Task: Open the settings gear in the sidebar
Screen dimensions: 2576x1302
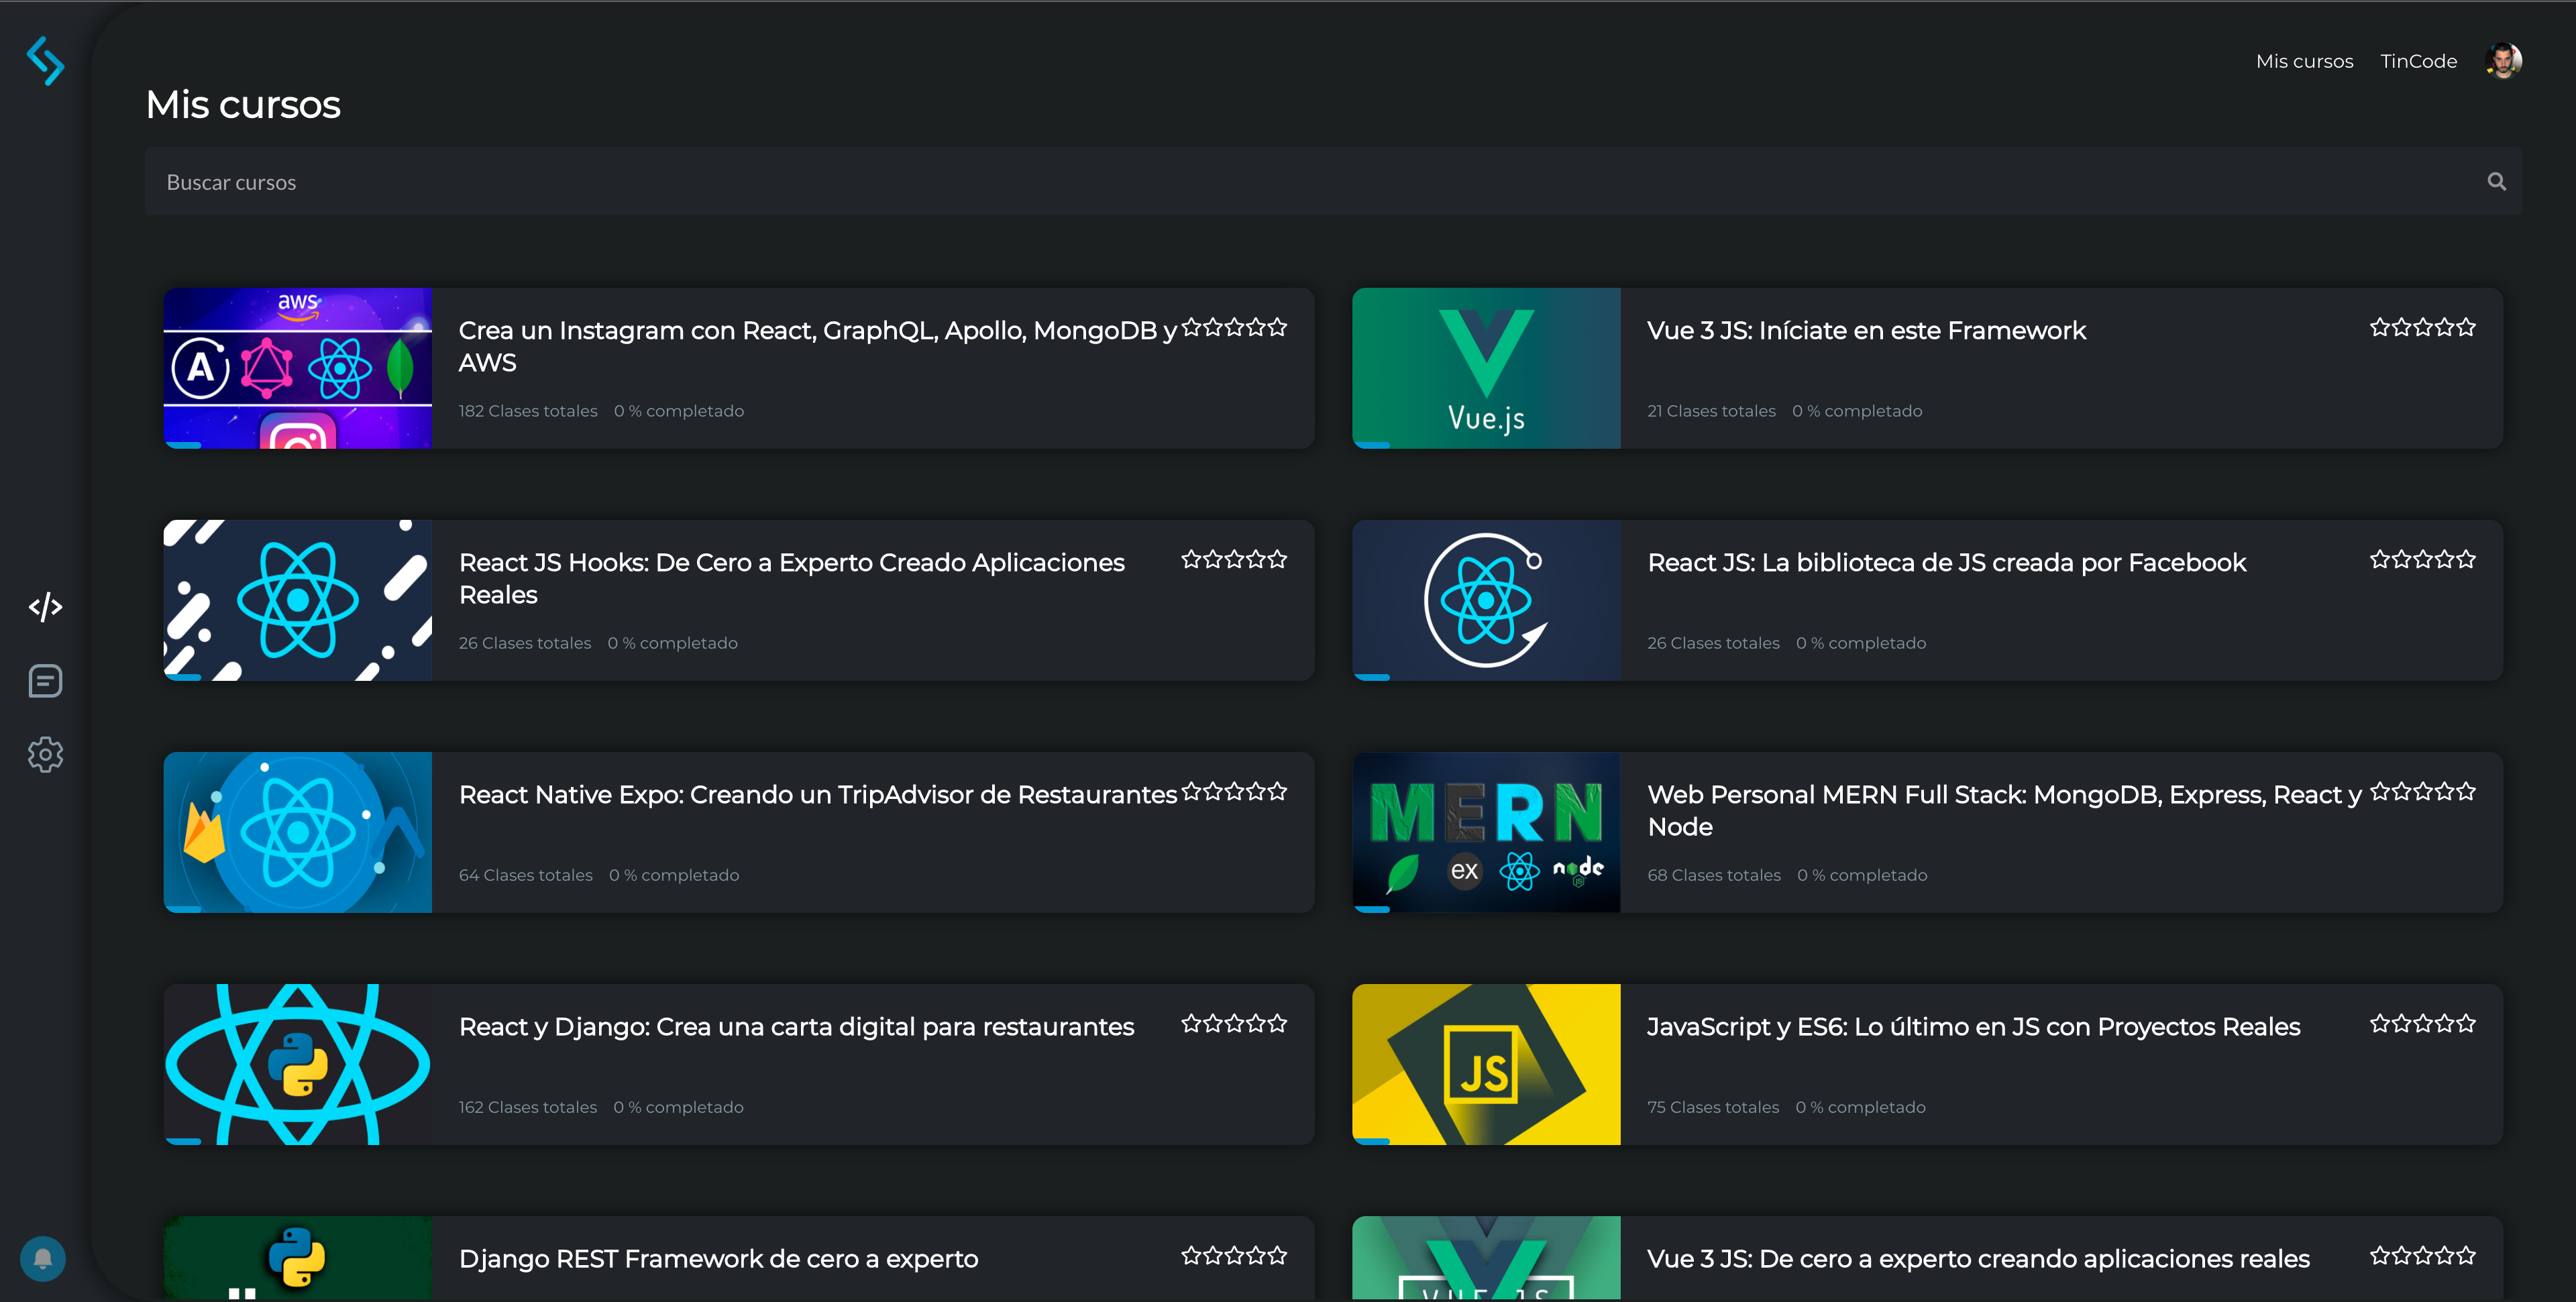Action: click(45, 755)
